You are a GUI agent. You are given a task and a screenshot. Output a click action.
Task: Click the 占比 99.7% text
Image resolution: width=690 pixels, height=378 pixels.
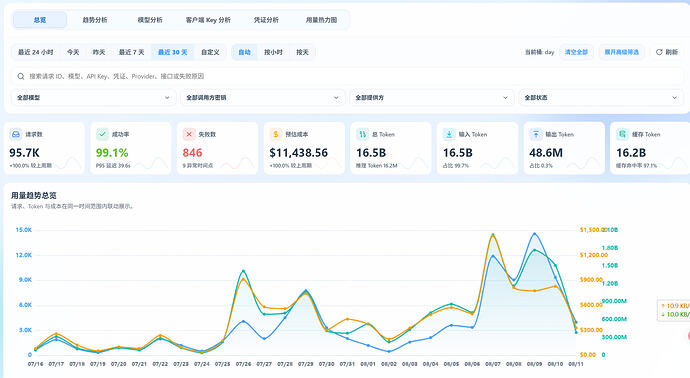(x=456, y=166)
